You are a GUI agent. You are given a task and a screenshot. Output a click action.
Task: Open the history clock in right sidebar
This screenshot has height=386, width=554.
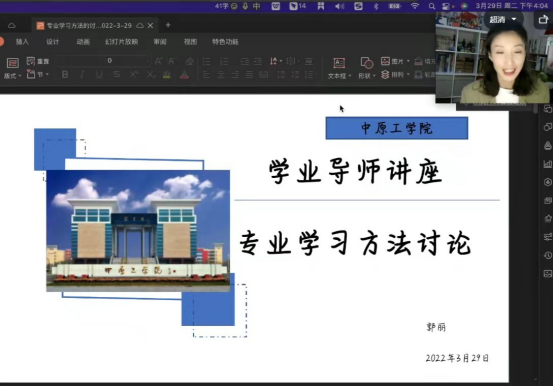(x=548, y=255)
